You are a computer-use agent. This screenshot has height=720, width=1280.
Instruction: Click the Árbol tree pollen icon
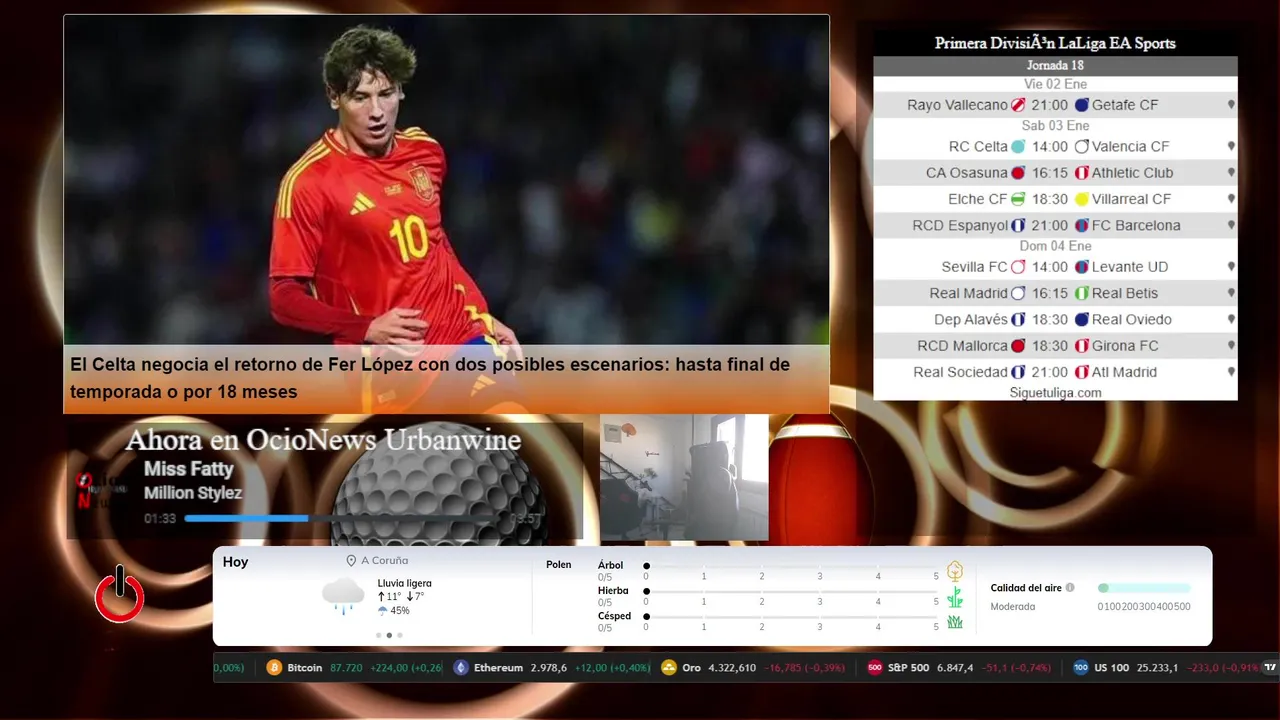point(955,571)
